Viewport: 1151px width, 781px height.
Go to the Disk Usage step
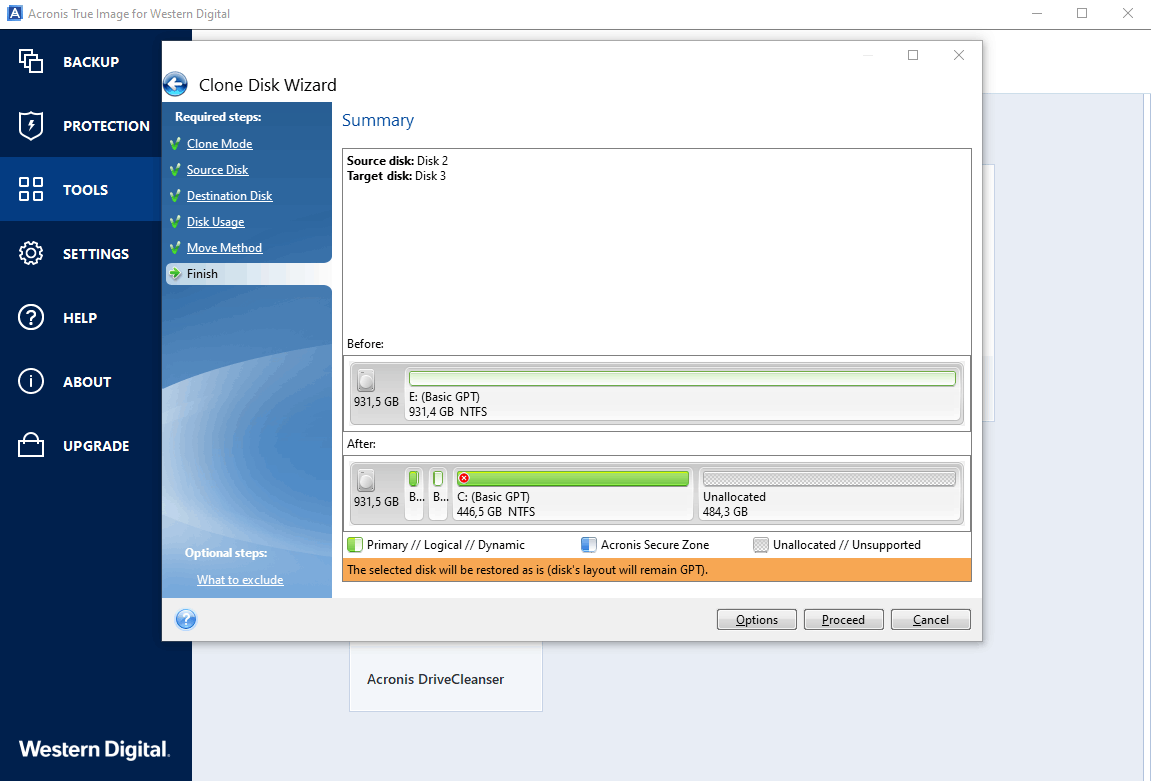click(215, 222)
